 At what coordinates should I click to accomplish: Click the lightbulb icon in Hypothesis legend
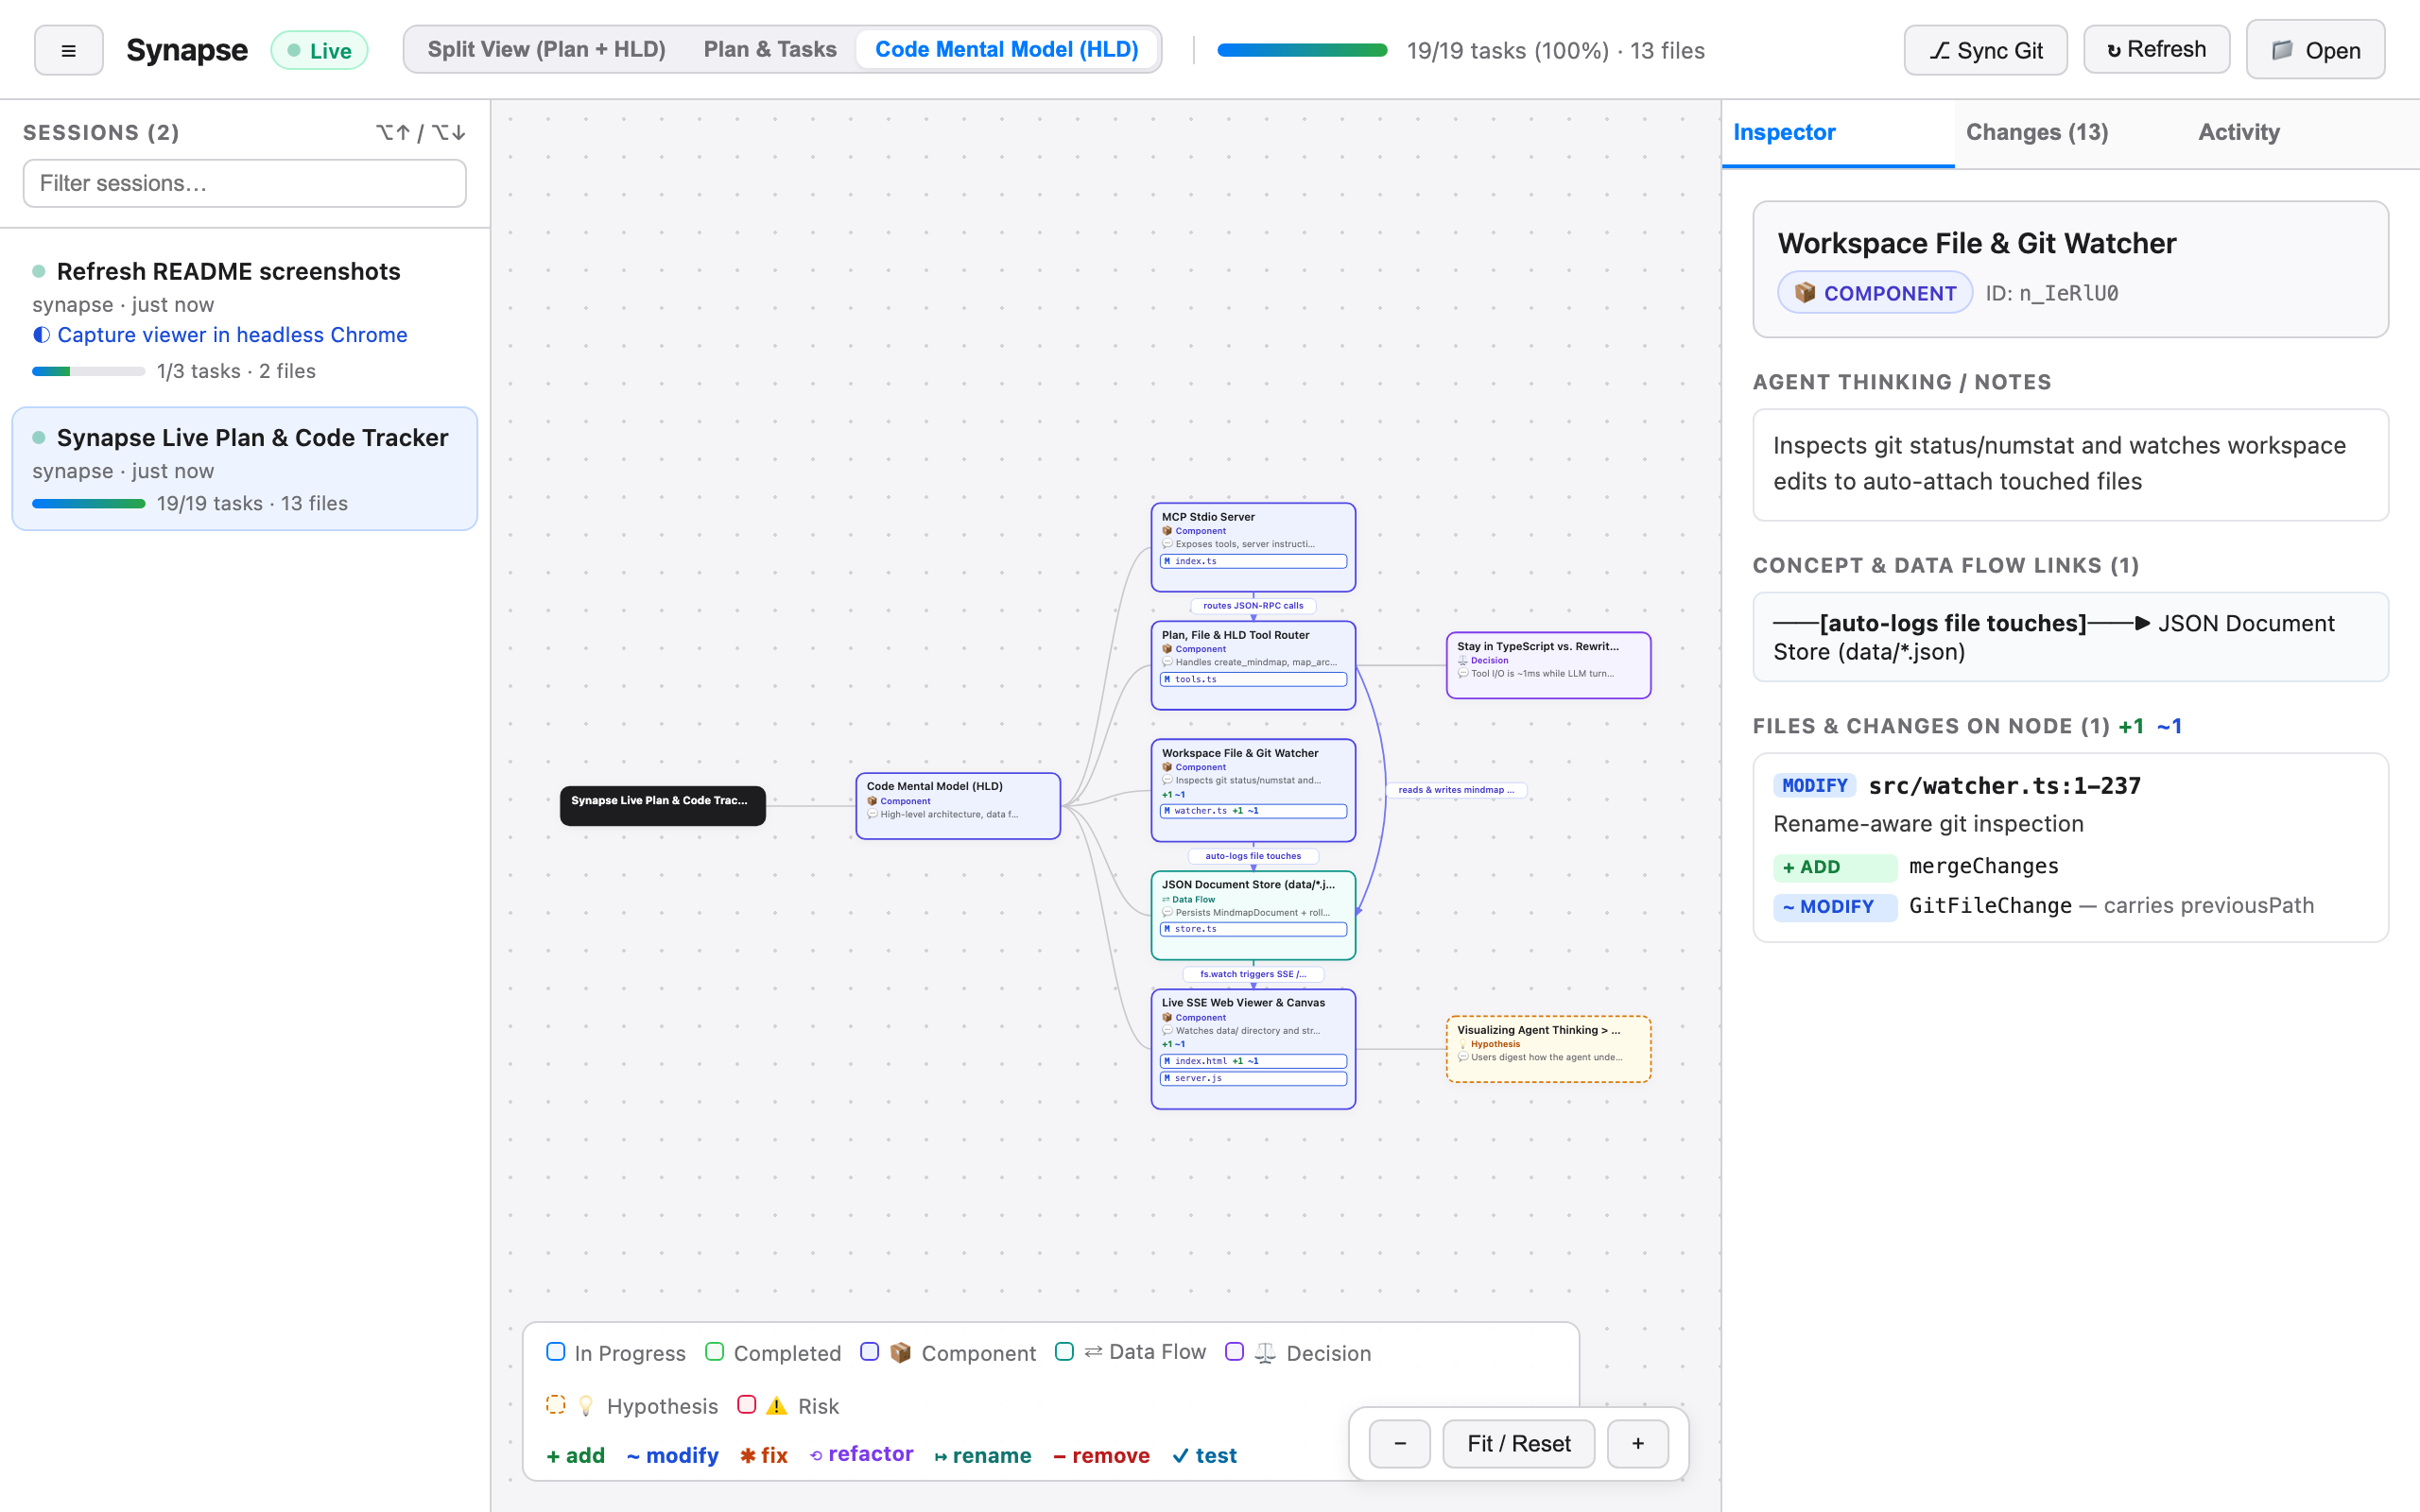586,1405
